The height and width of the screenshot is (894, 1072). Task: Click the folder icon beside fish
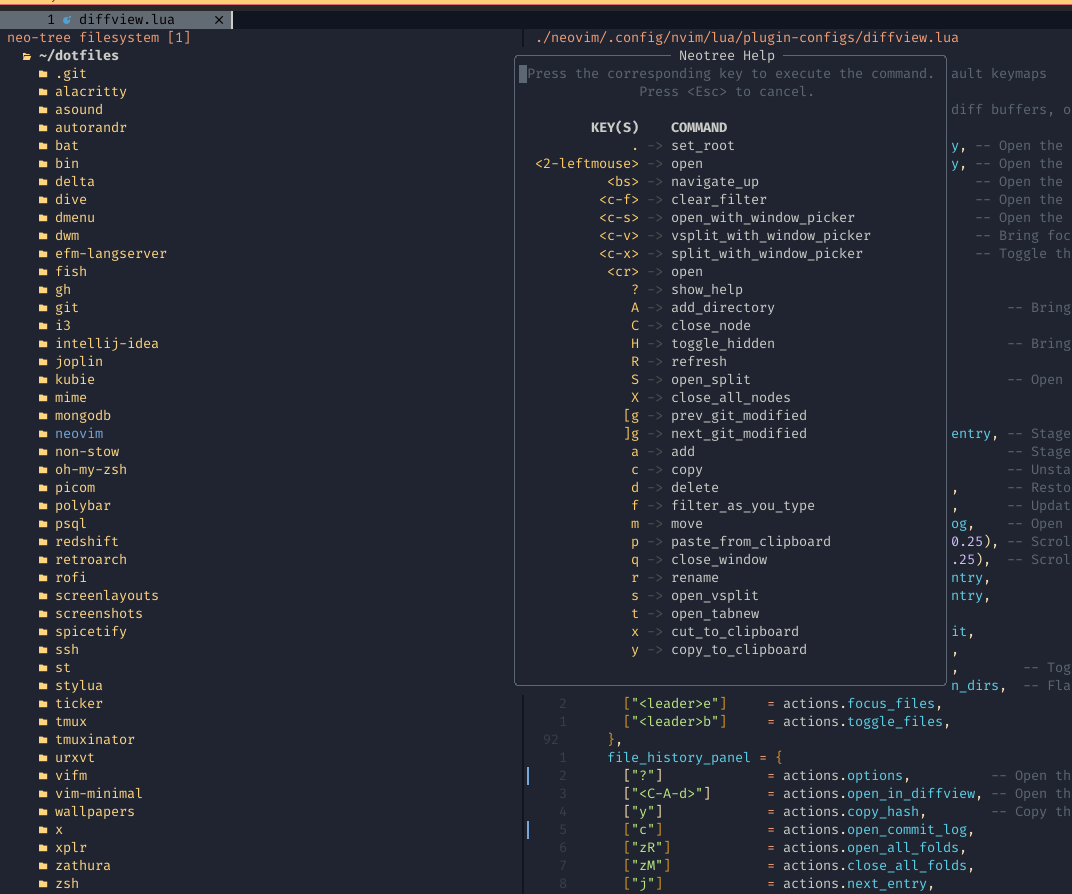coord(43,272)
